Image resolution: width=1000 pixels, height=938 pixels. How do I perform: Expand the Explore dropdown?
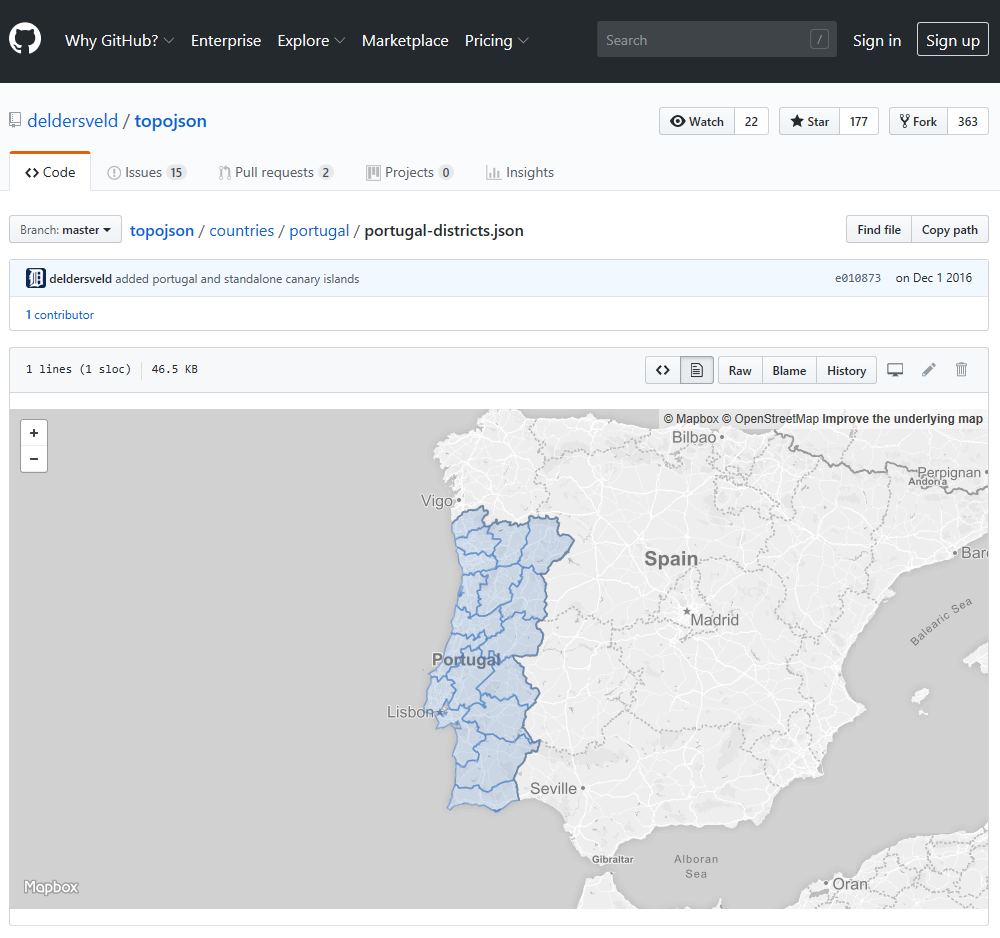pyautogui.click(x=310, y=40)
